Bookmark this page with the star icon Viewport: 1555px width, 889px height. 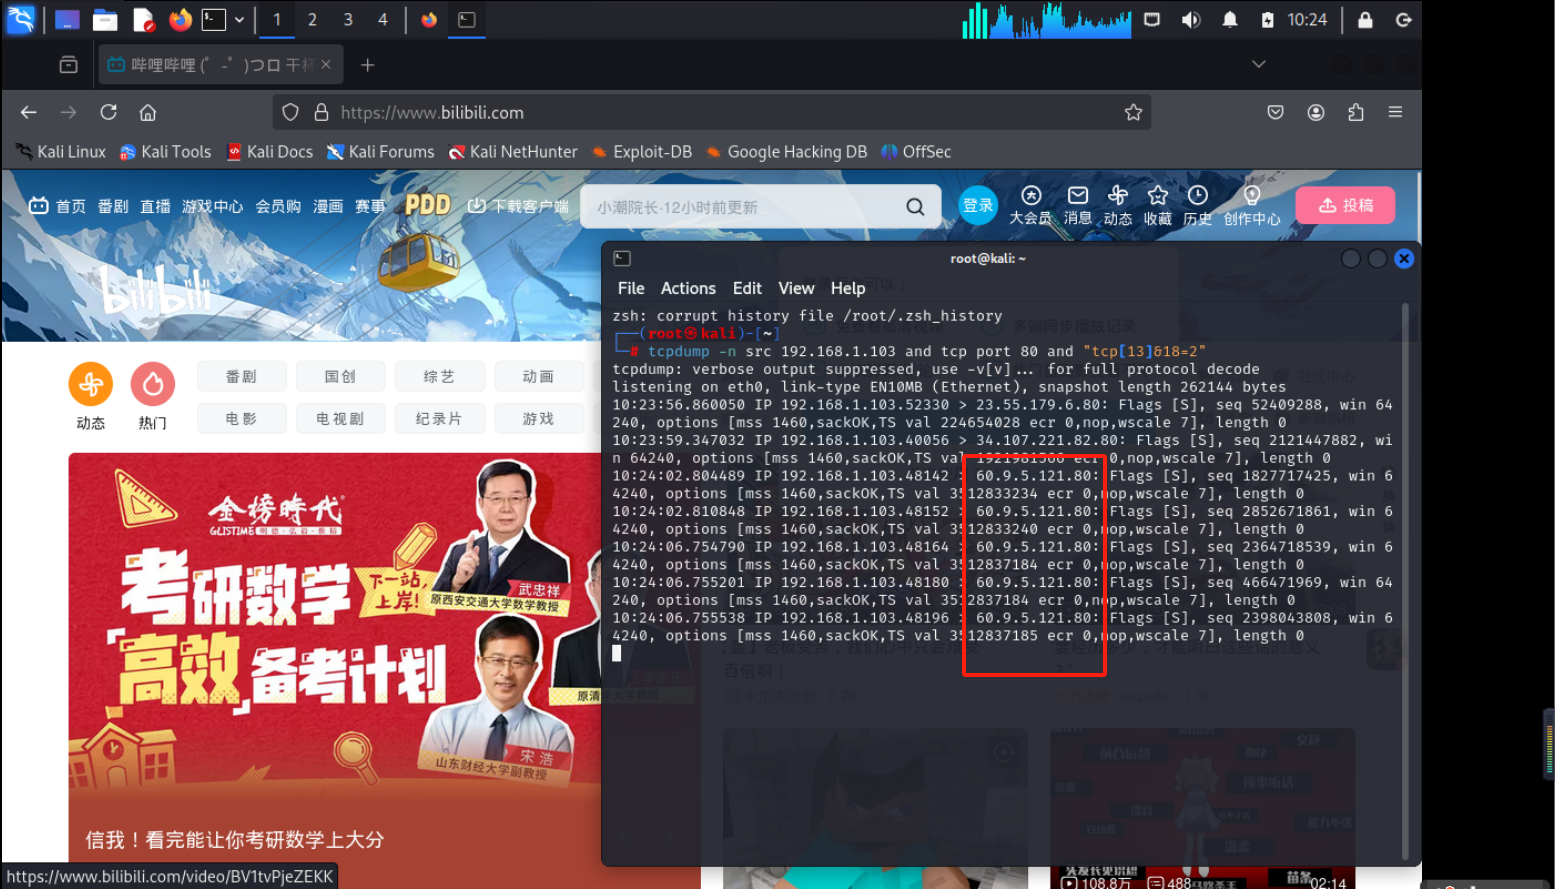1133,112
